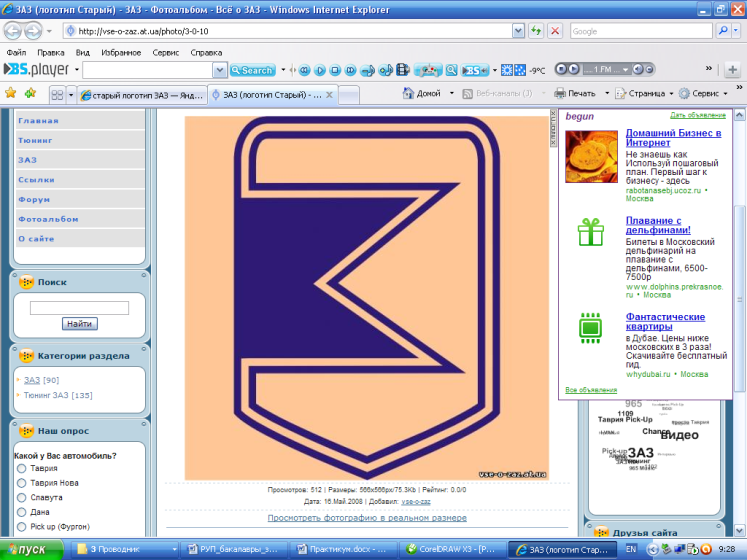Image resolution: width=747 pixels, height=560 pixels.
Task: Click the BS.player toolbar logo
Action: point(37,70)
